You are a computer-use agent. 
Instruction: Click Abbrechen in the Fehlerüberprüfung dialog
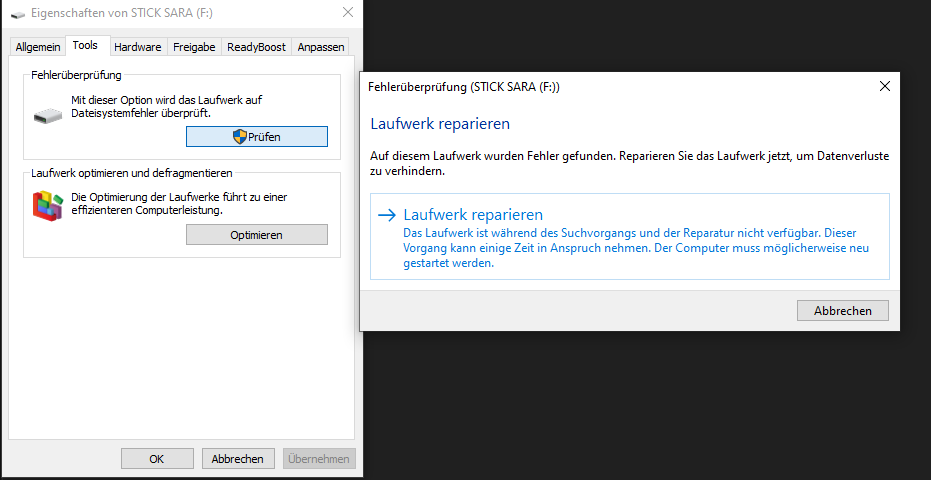click(x=843, y=311)
